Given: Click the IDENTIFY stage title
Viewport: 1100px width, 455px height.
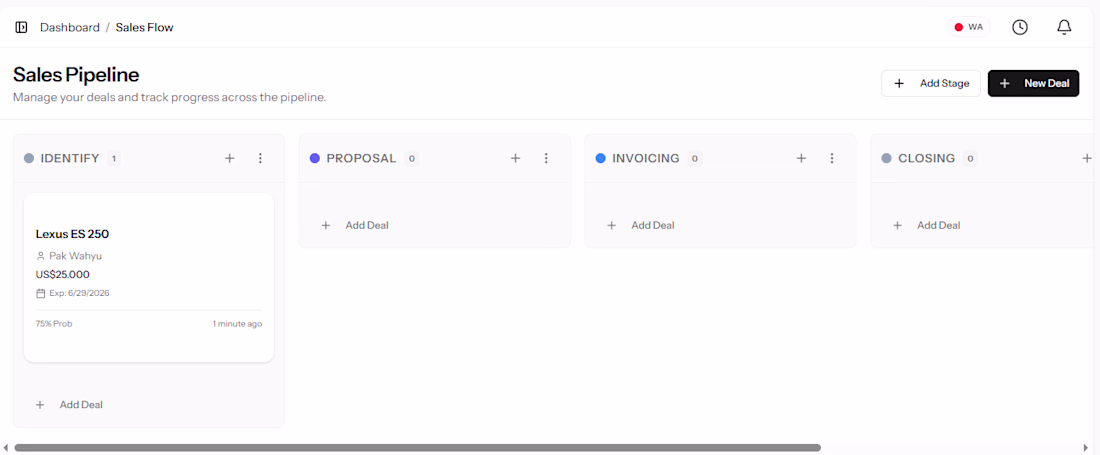Looking at the screenshot, I should 70,158.
